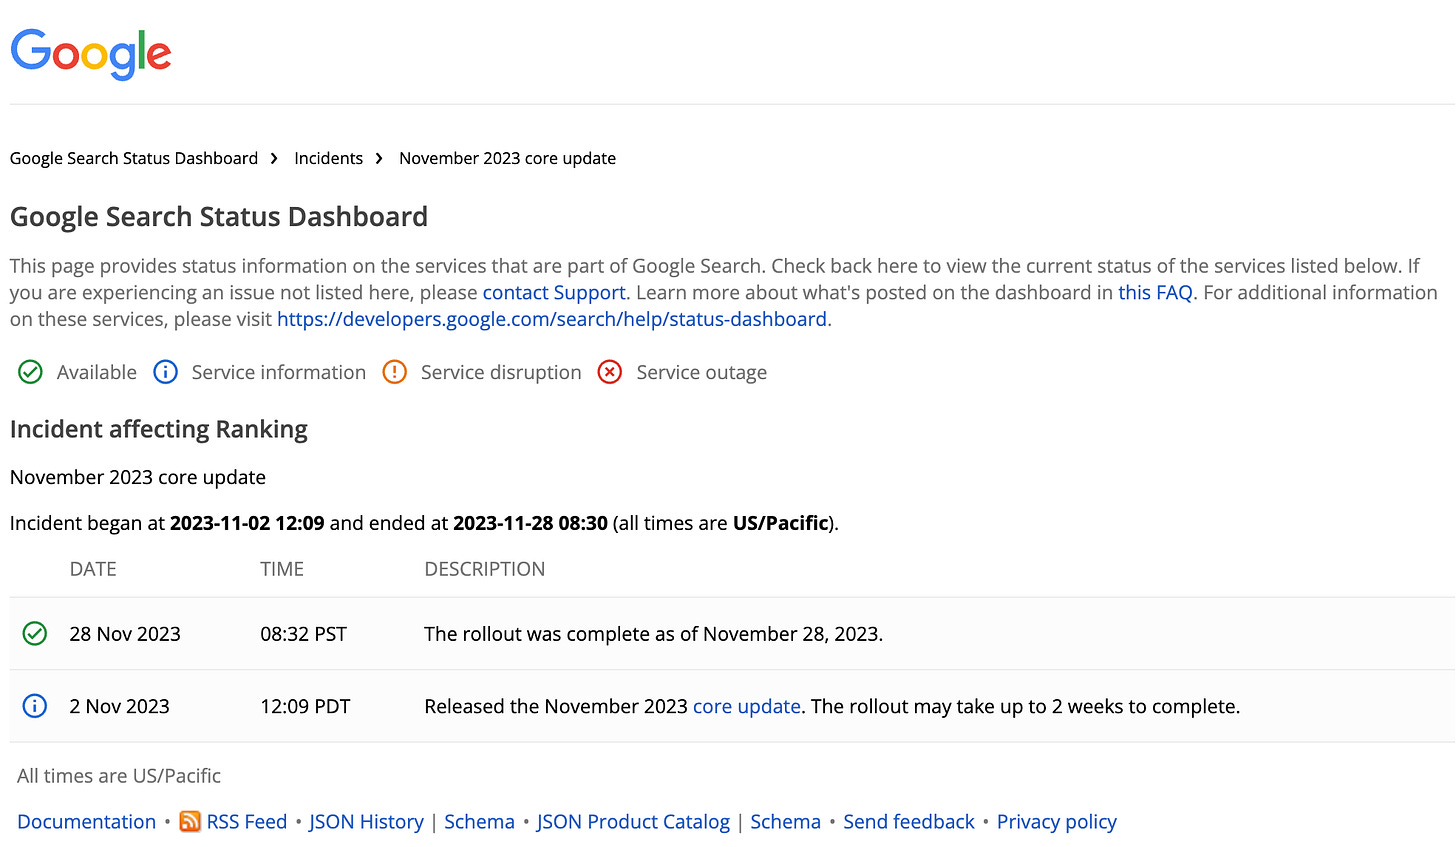
Task: Open the Documentation link
Action: tap(86, 821)
